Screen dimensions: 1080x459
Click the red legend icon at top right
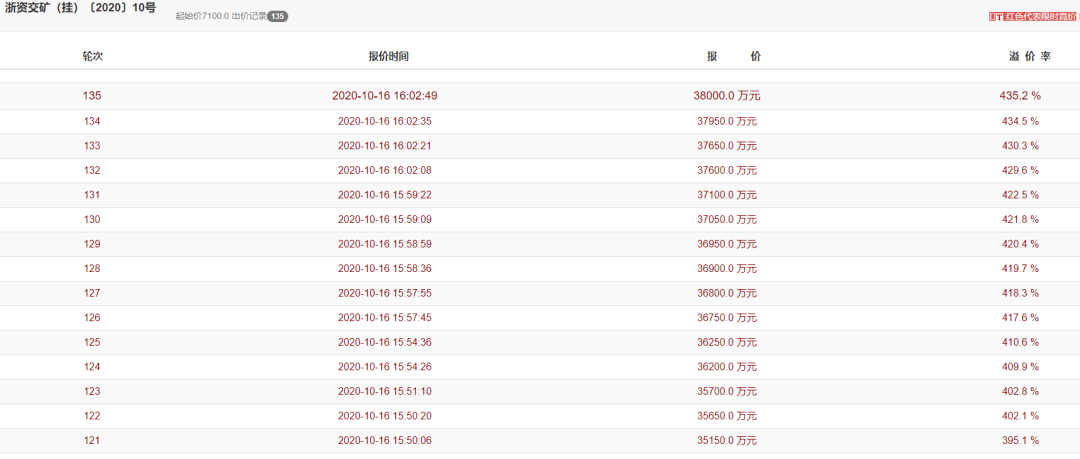(995, 16)
